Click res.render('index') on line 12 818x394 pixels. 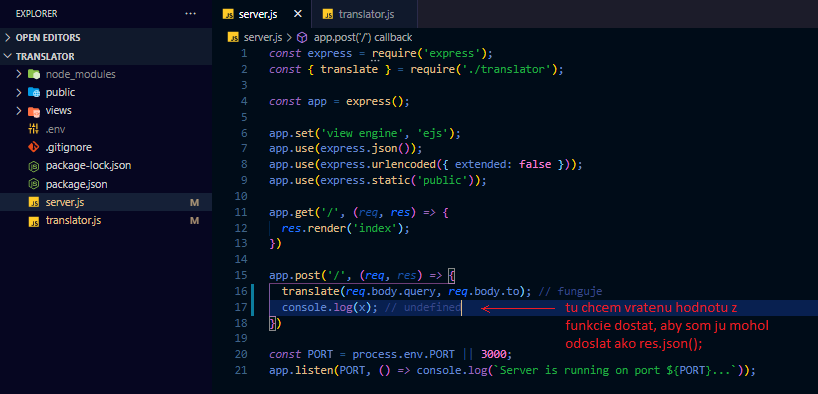tap(342, 228)
